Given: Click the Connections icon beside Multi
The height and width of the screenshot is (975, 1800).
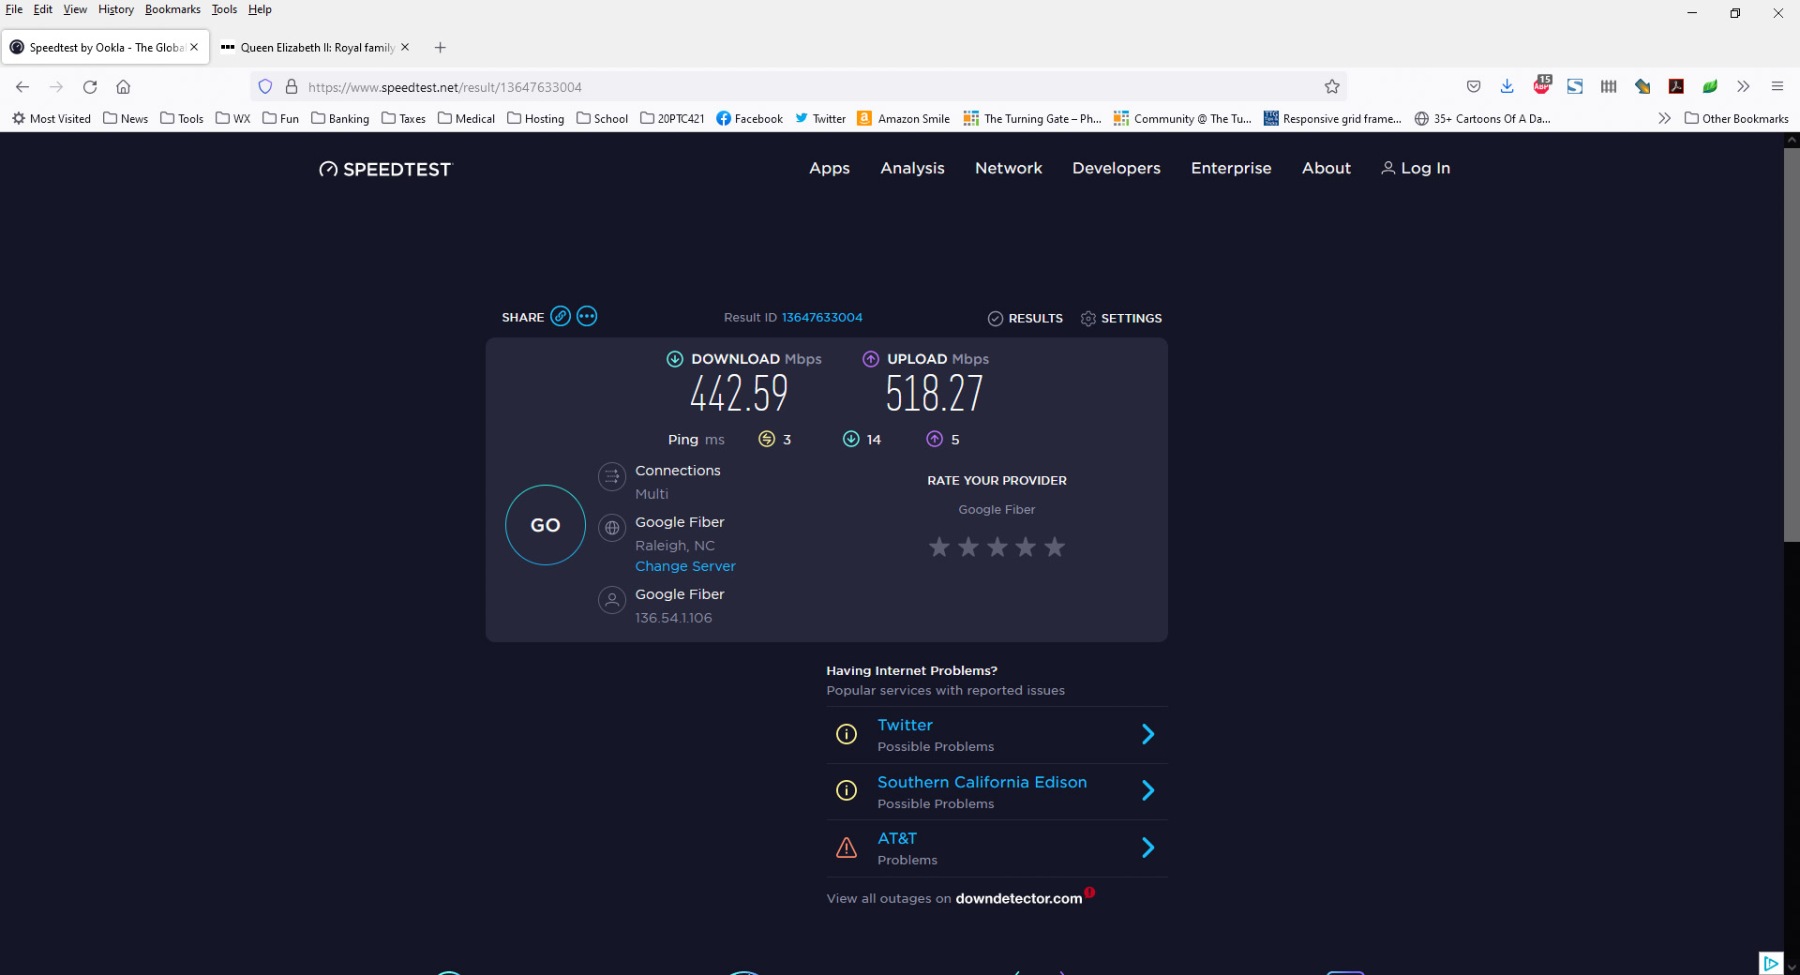Looking at the screenshot, I should click(x=612, y=477).
